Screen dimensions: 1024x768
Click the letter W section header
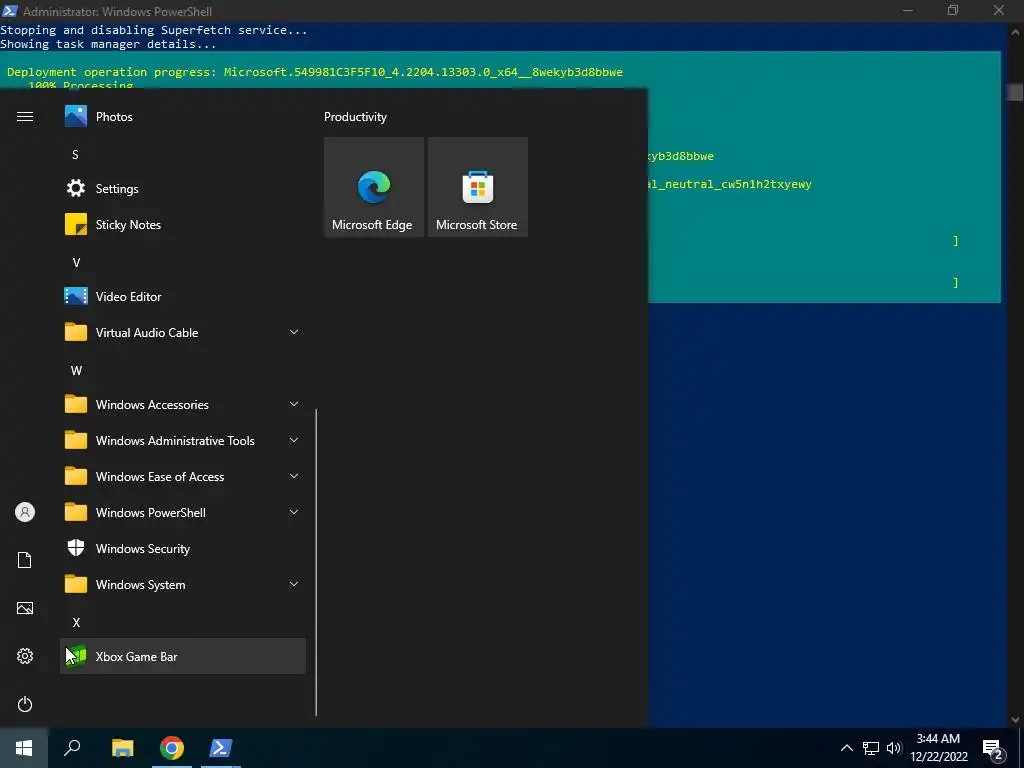(x=76, y=370)
